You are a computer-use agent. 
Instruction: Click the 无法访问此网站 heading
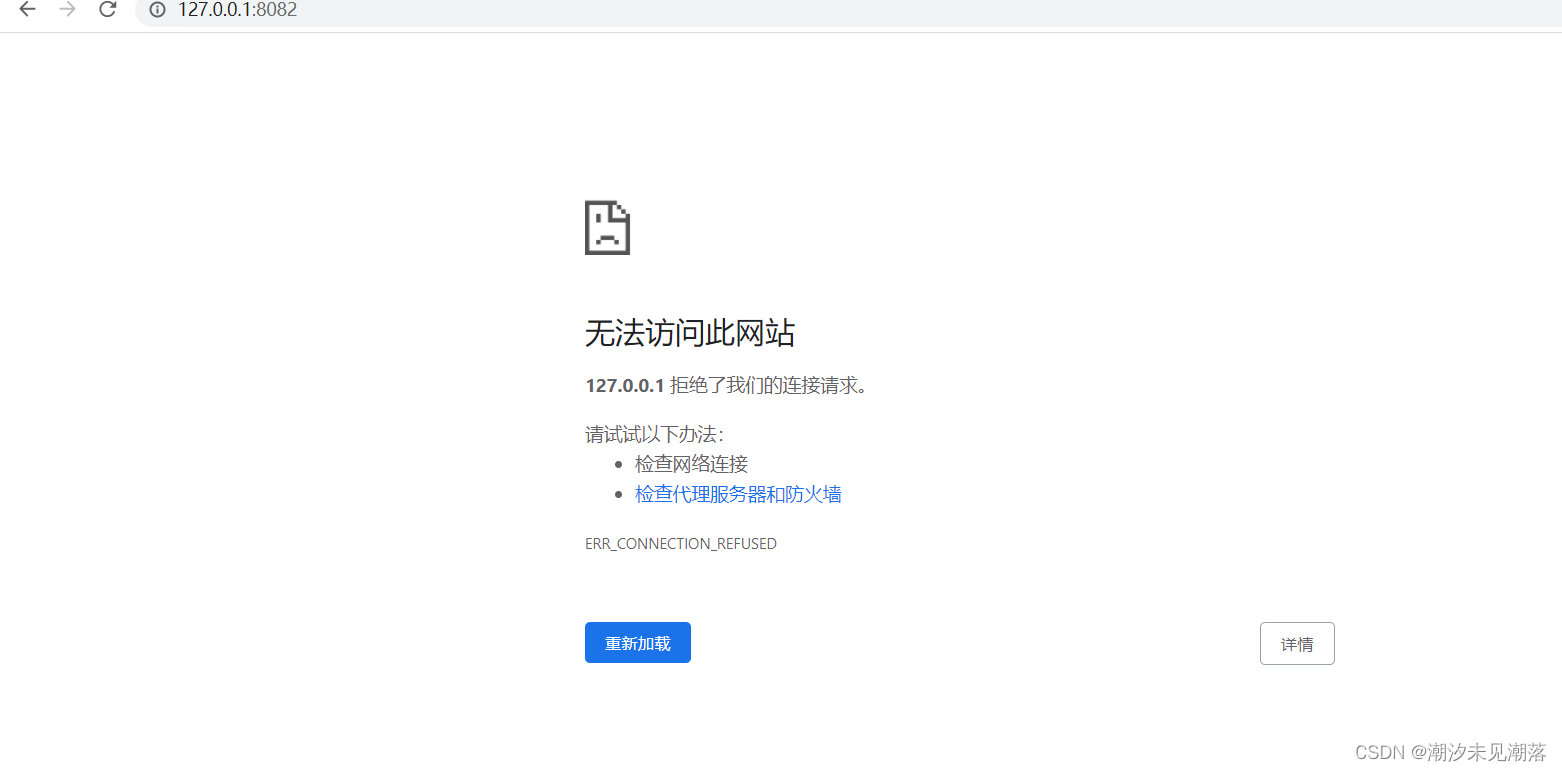pyautogui.click(x=689, y=333)
